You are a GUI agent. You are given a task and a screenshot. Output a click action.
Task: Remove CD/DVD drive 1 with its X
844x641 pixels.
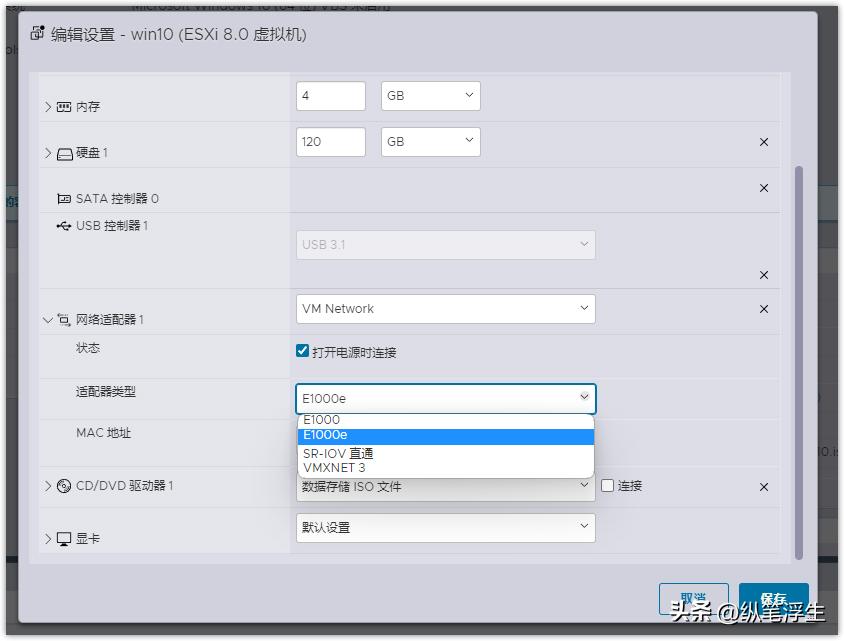click(x=763, y=487)
